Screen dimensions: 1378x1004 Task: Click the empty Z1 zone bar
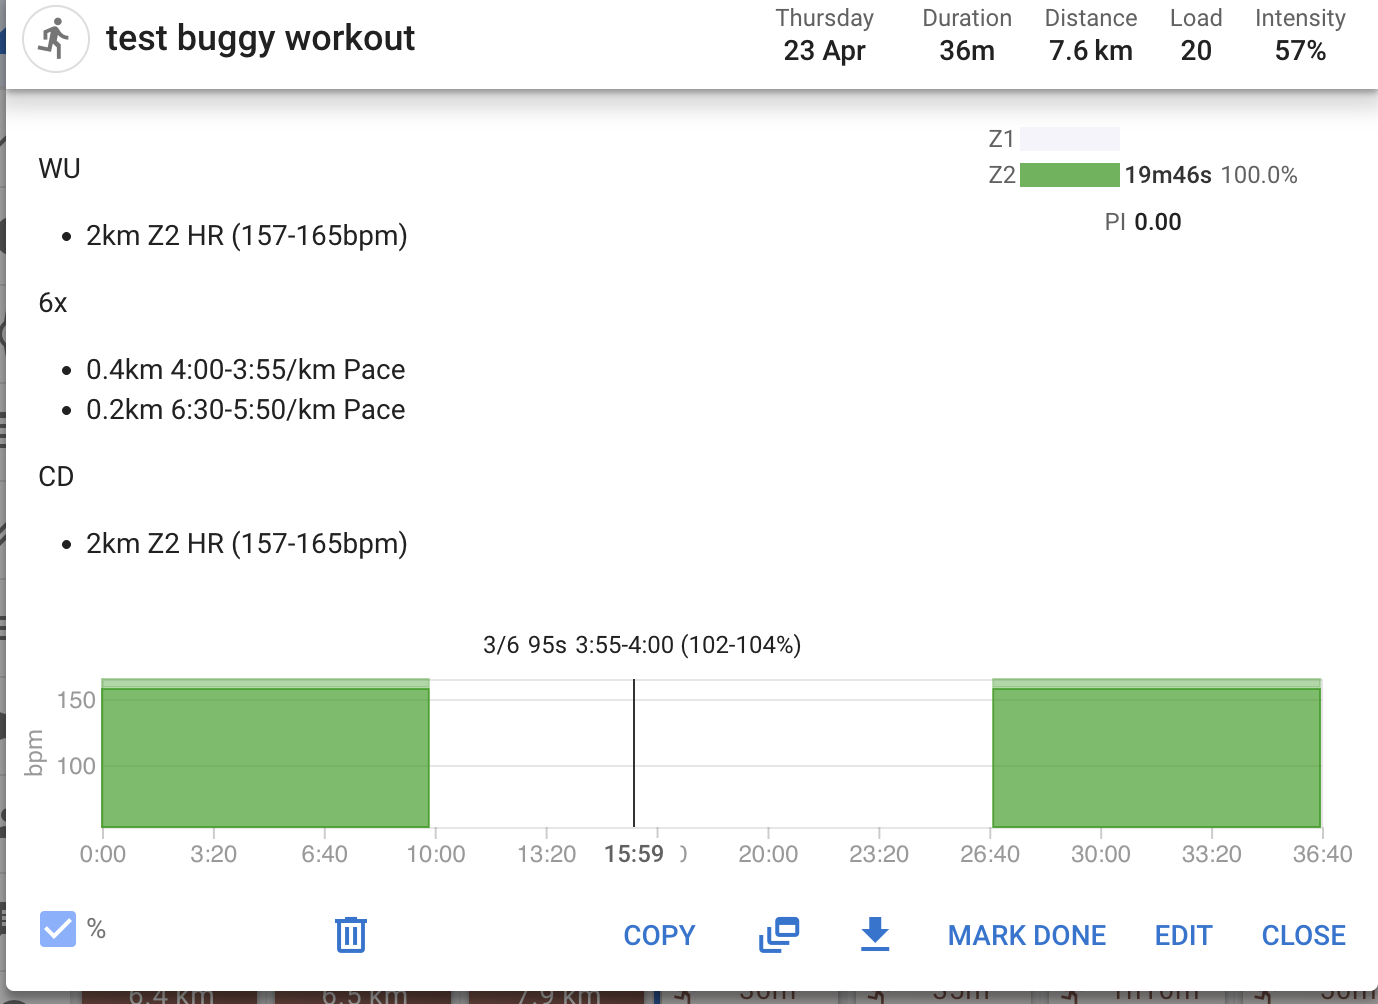click(x=1069, y=139)
